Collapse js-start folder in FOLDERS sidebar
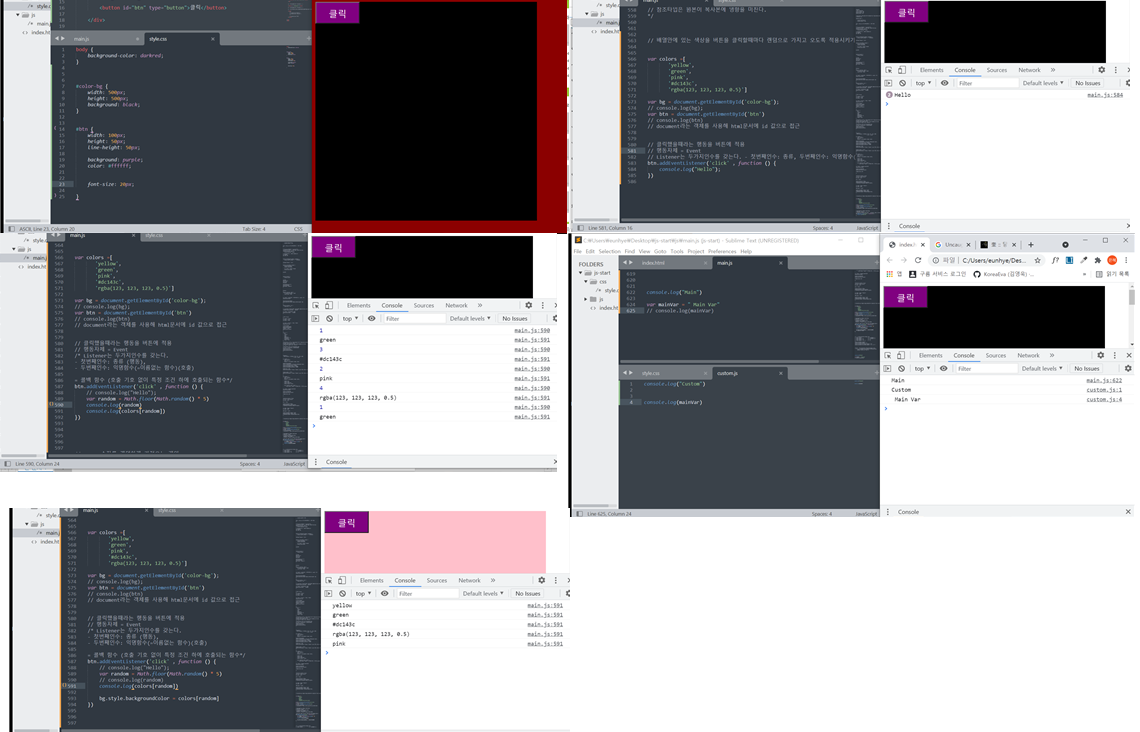The width and height of the screenshot is (1140, 732). pos(580,273)
